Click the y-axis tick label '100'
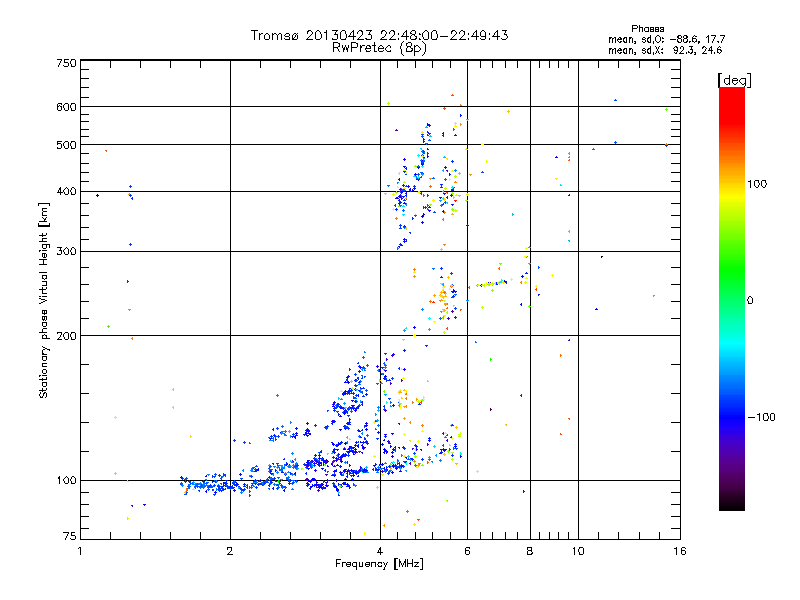Screen dimensions: 800x600 (x=66, y=480)
